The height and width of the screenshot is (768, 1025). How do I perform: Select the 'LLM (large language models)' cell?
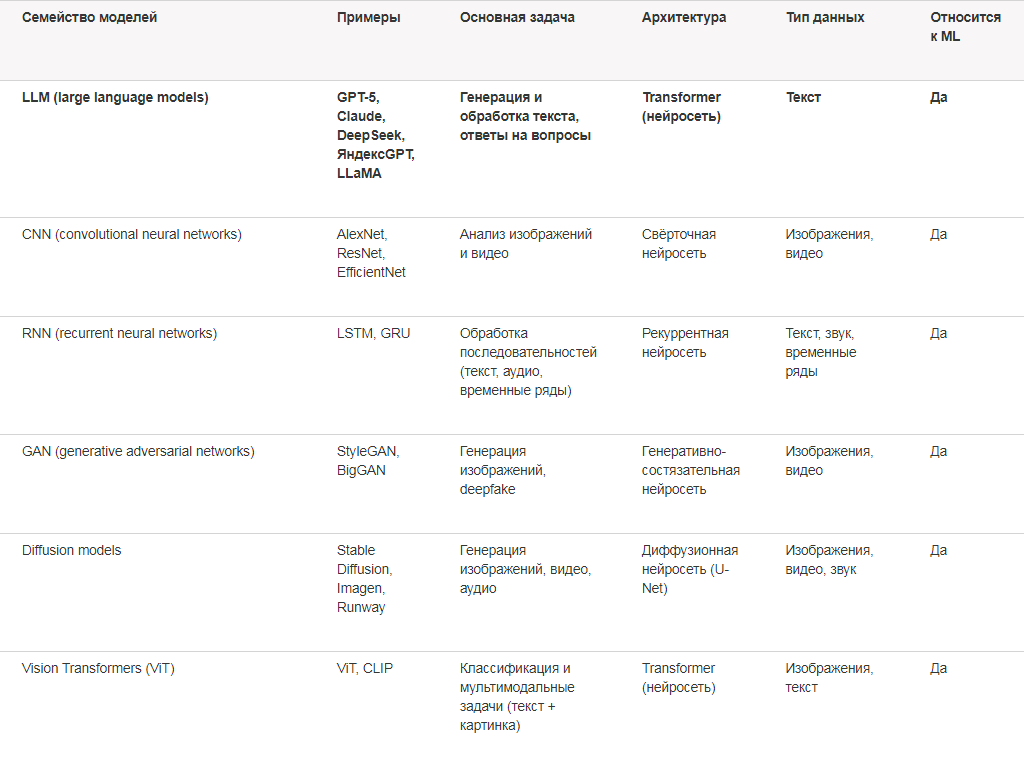pos(115,97)
